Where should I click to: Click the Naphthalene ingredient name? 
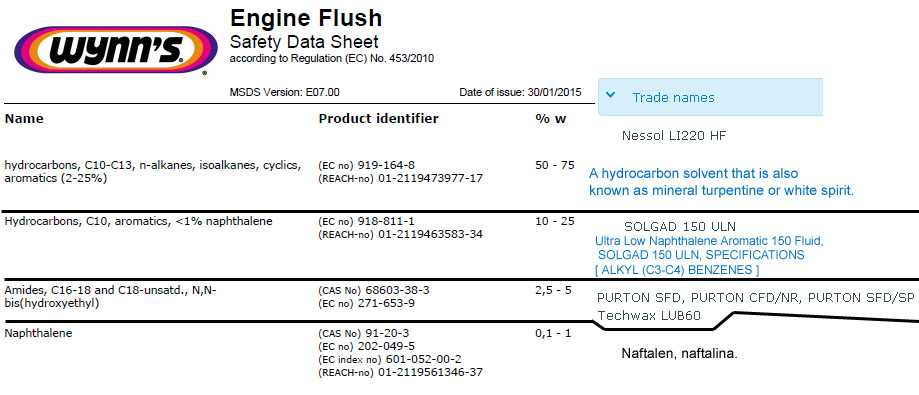coord(38,333)
